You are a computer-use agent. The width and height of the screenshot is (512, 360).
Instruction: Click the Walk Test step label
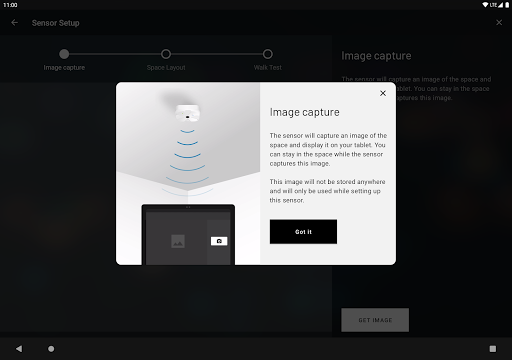268,68
